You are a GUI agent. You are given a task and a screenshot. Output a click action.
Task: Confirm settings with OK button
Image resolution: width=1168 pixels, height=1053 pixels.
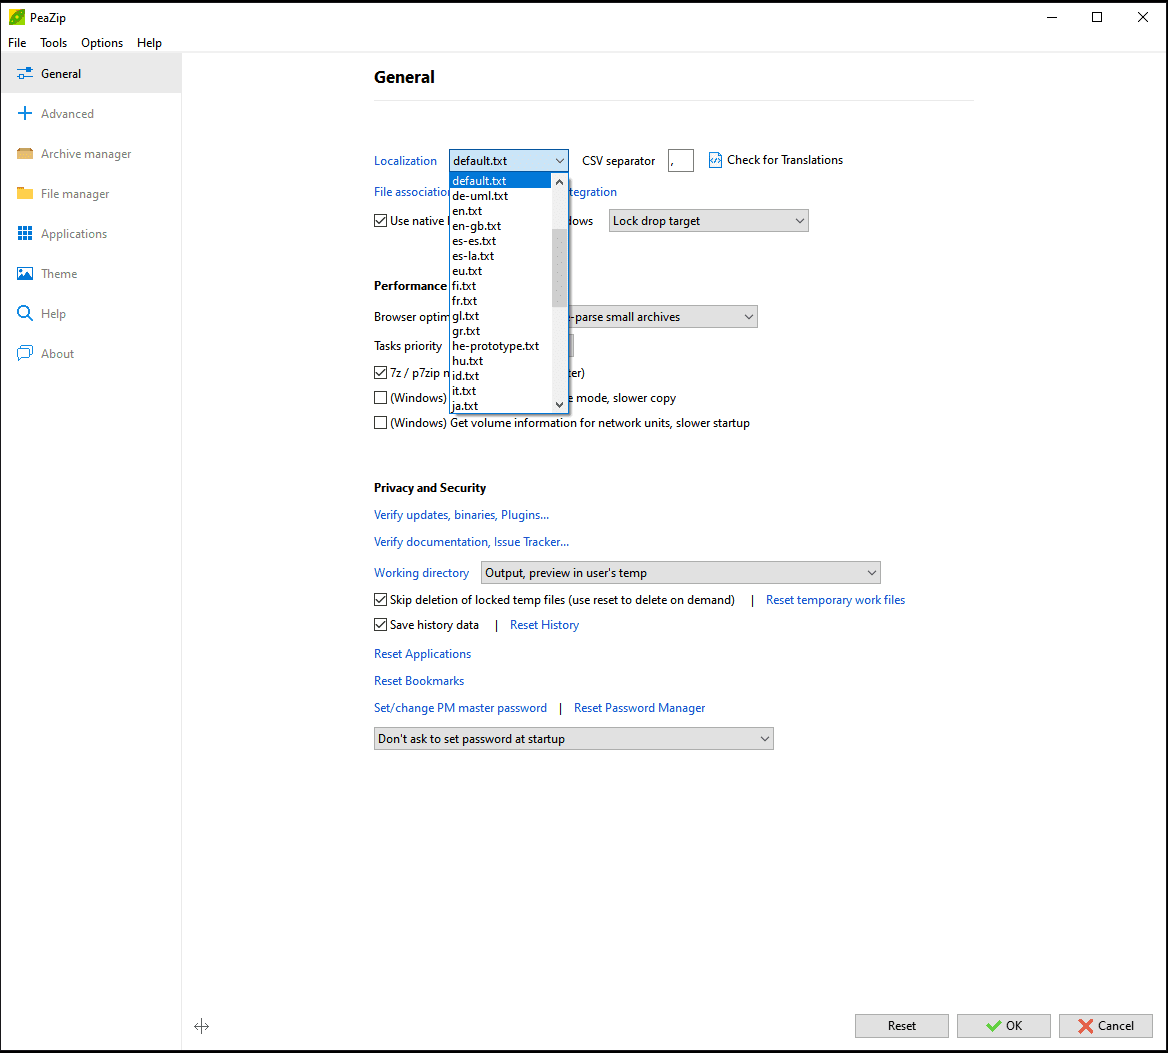(1003, 1025)
